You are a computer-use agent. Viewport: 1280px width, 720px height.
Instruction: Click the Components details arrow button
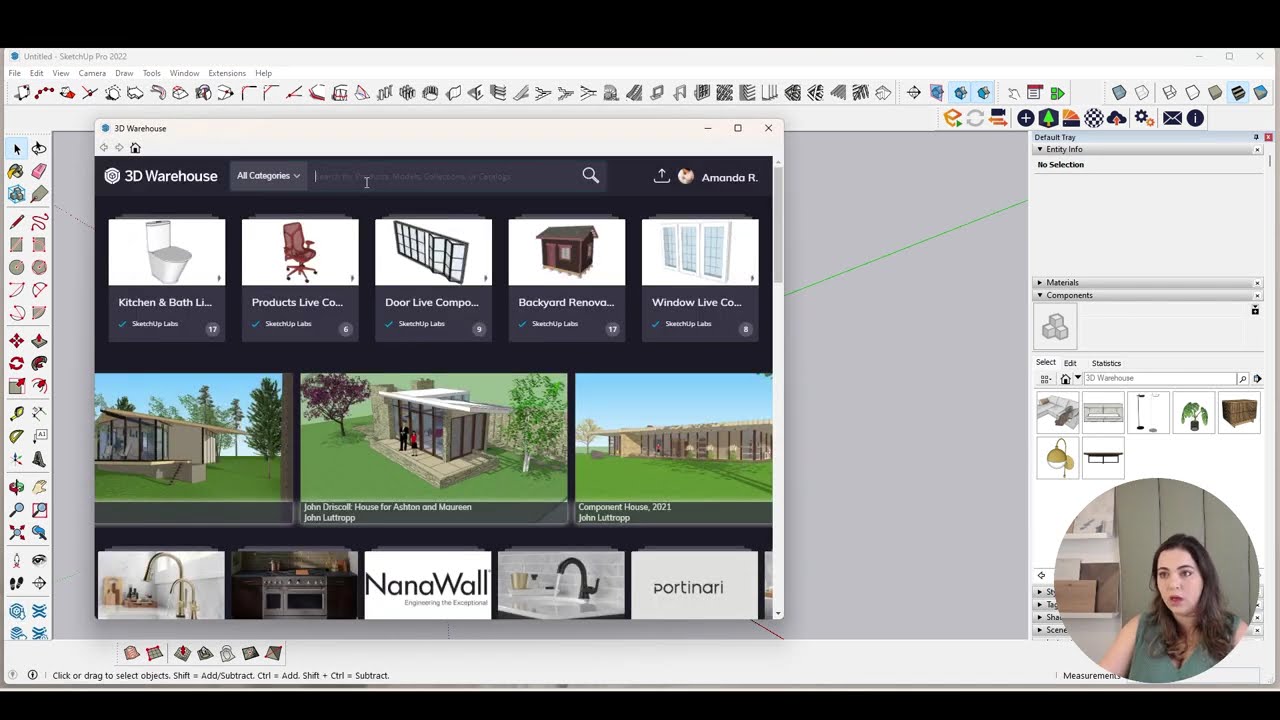point(1257,378)
